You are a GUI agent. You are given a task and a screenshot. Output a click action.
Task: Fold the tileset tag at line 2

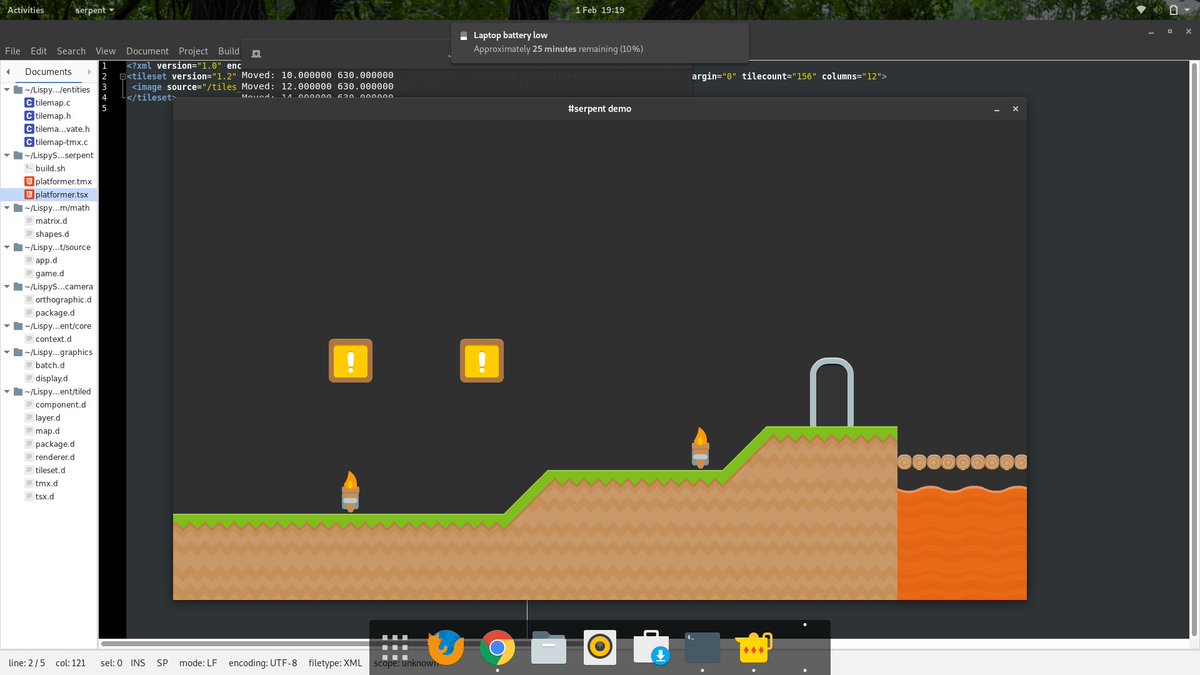pyautogui.click(x=122, y=76)
